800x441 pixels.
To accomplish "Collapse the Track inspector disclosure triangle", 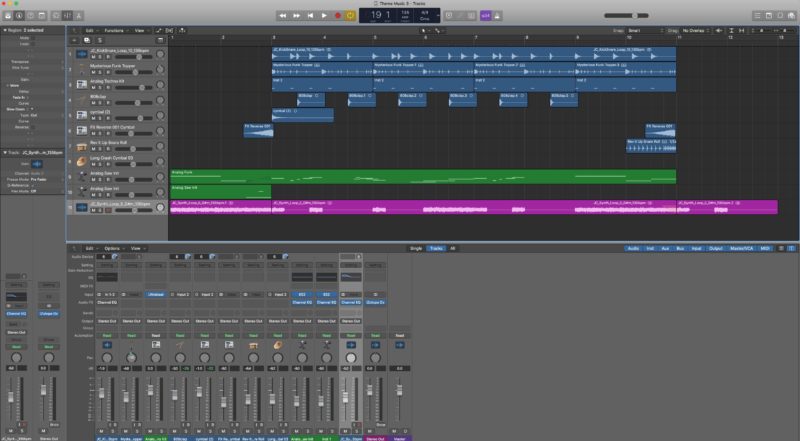I will coord(5,153).
